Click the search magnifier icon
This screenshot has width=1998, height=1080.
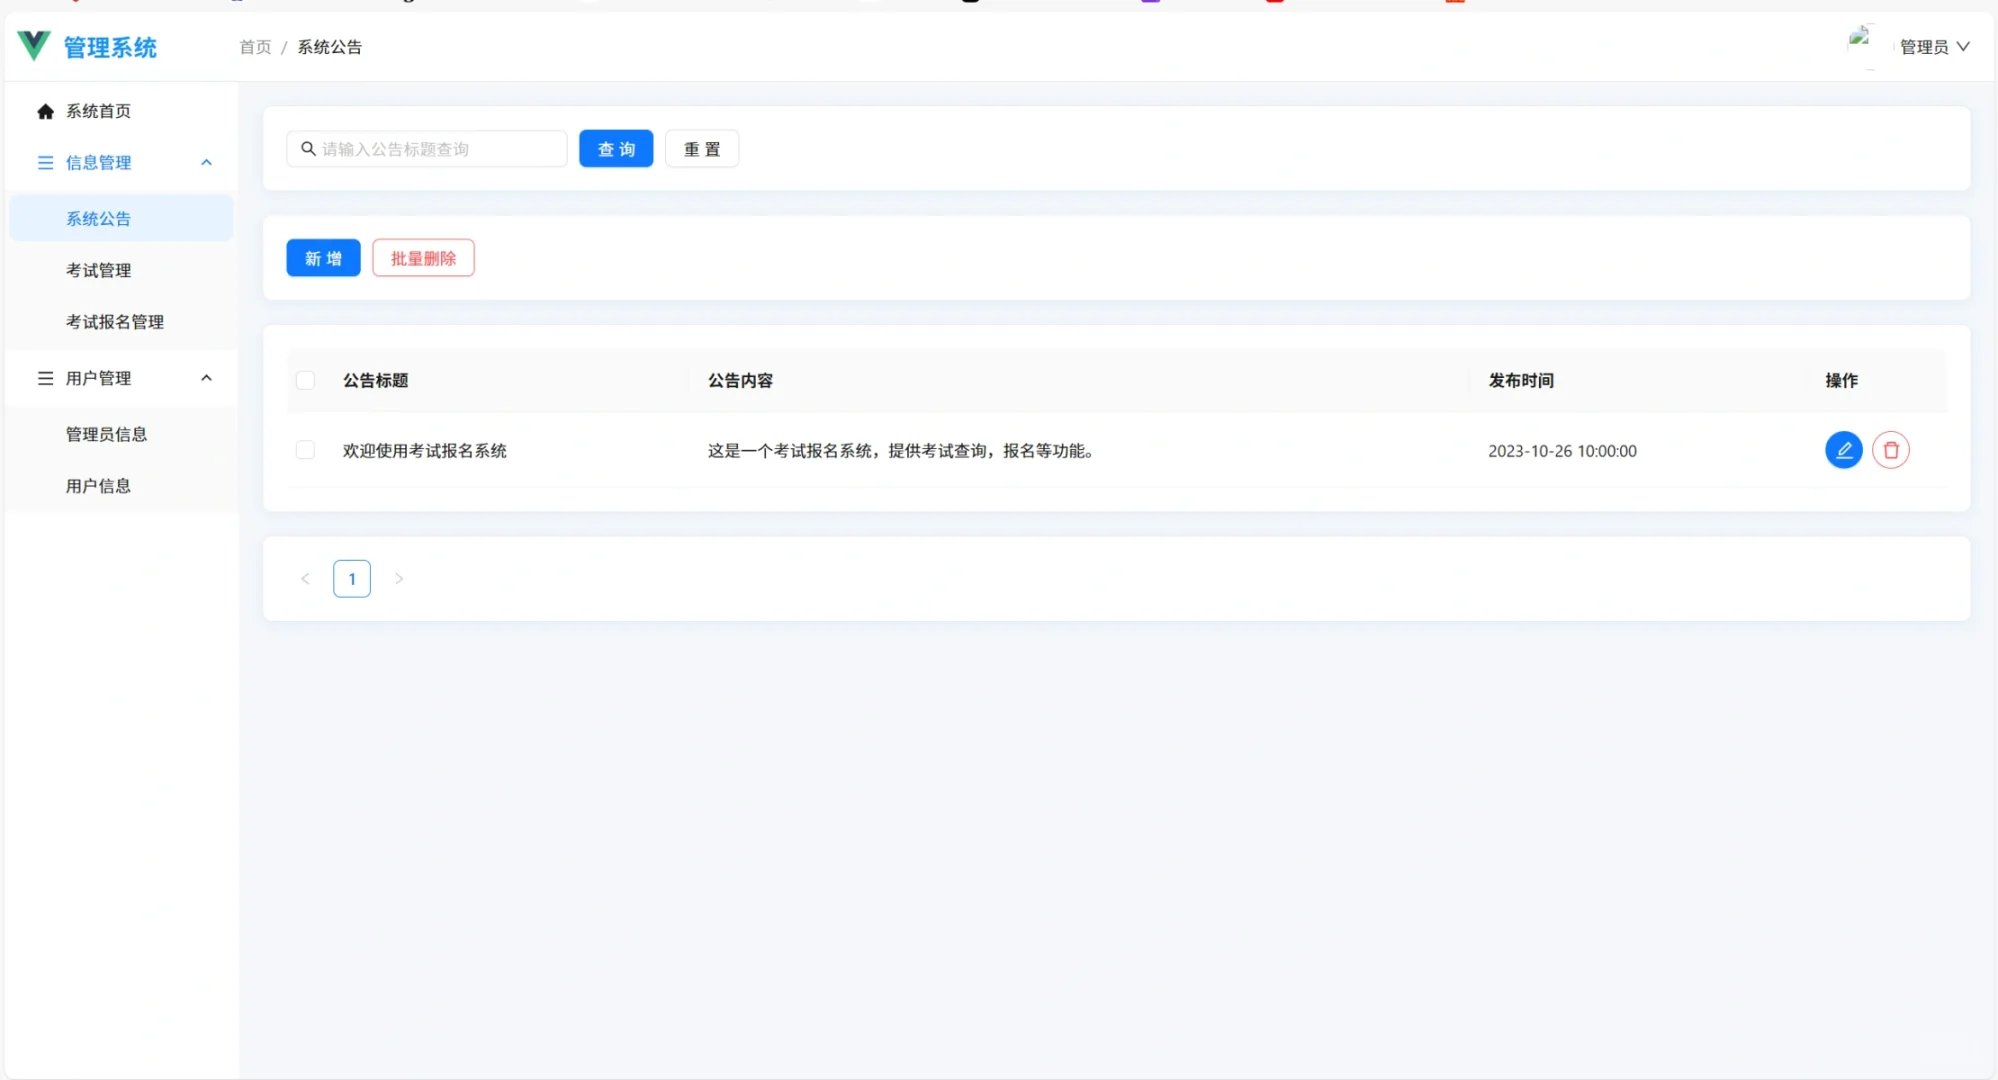click(308, 149)
